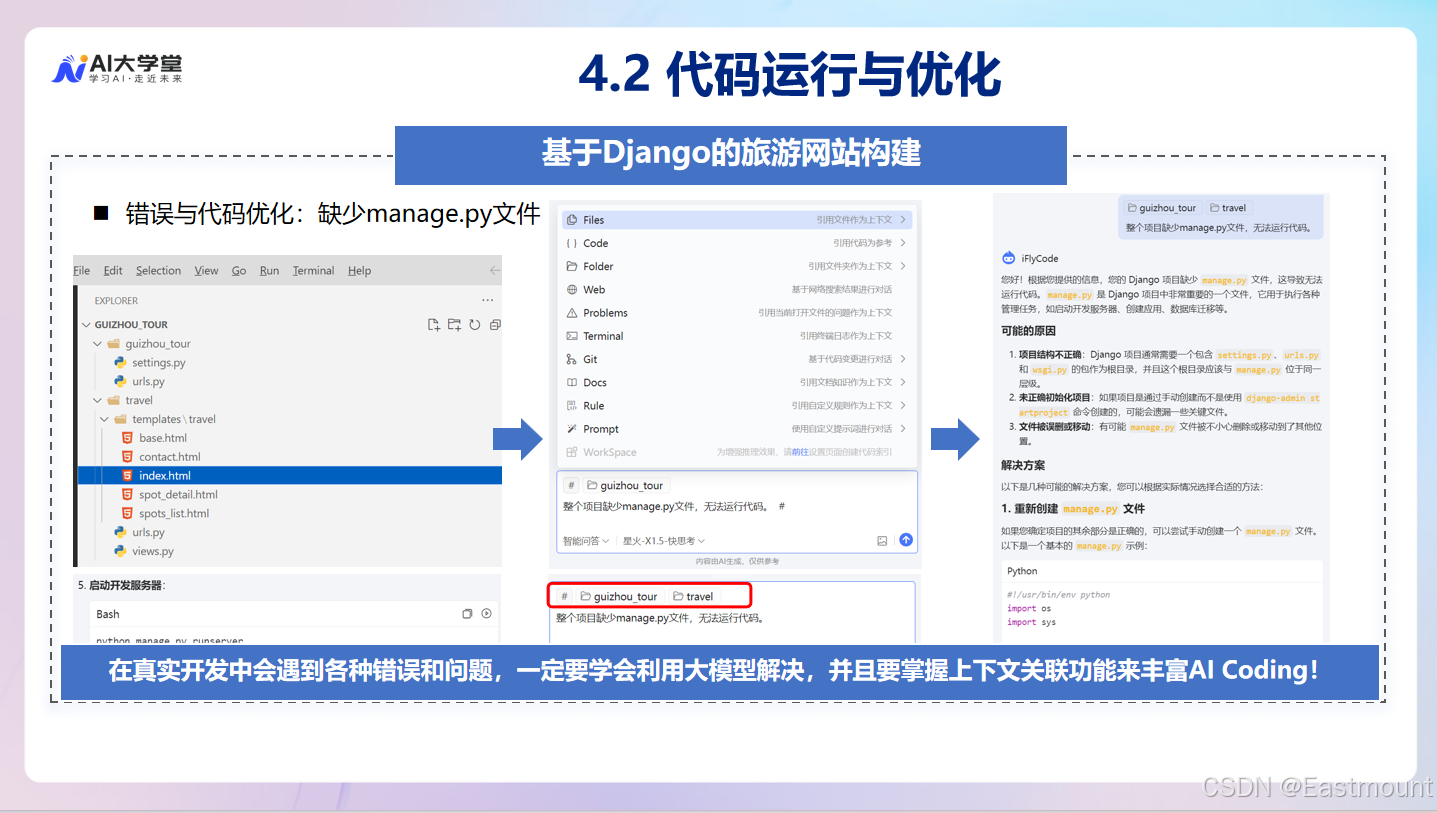The height and width of the screenshot is (813, 1437).
Task: Open the Selection menu
Action: [x=158, y=270]
